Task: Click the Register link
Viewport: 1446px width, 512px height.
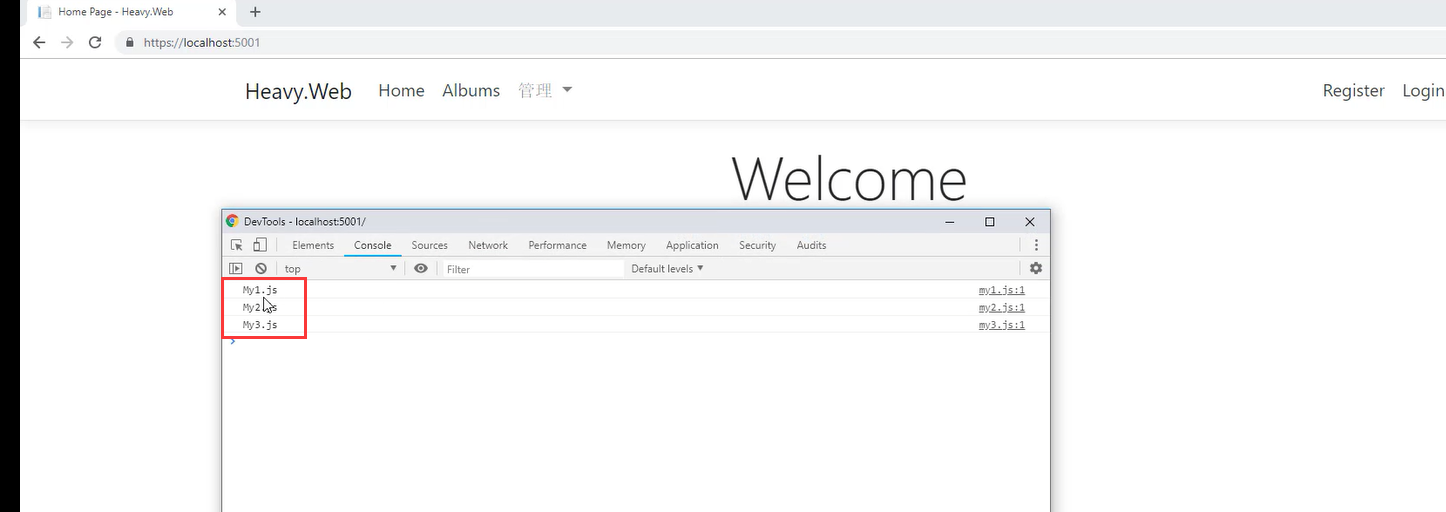Action: 1353,91
